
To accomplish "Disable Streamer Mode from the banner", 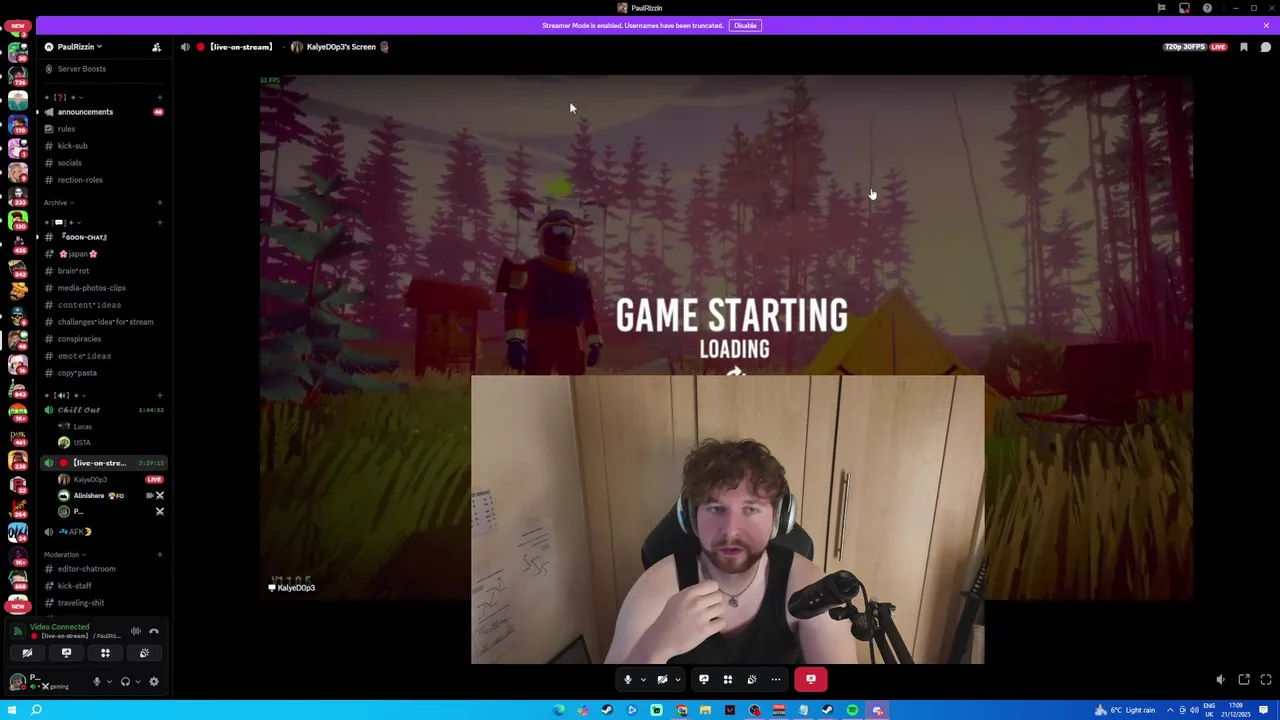I will point(745,26).
